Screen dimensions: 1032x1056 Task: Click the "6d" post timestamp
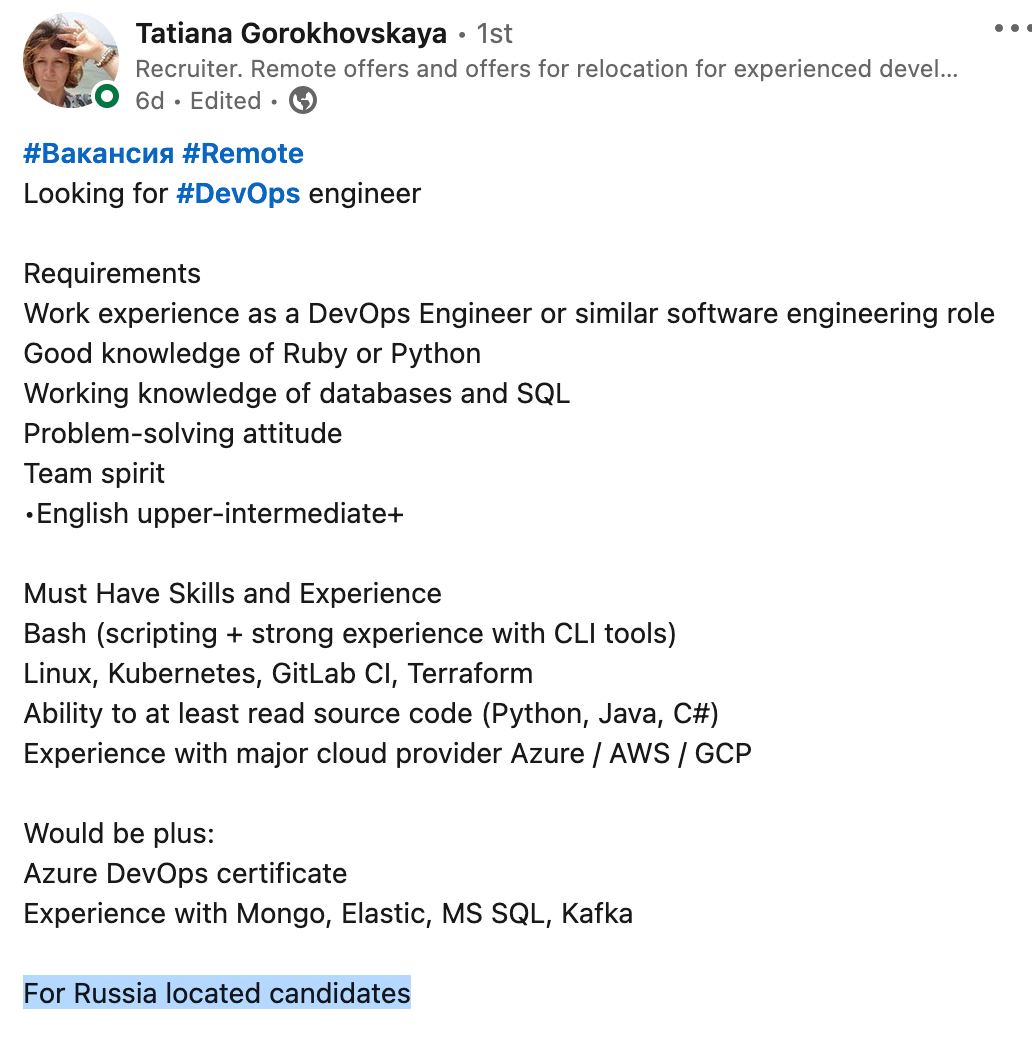click(149, 101)
